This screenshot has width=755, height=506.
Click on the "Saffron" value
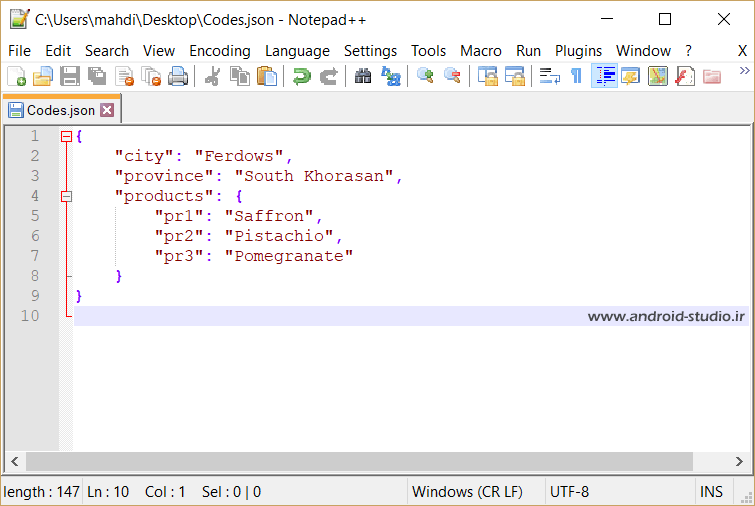269,216
